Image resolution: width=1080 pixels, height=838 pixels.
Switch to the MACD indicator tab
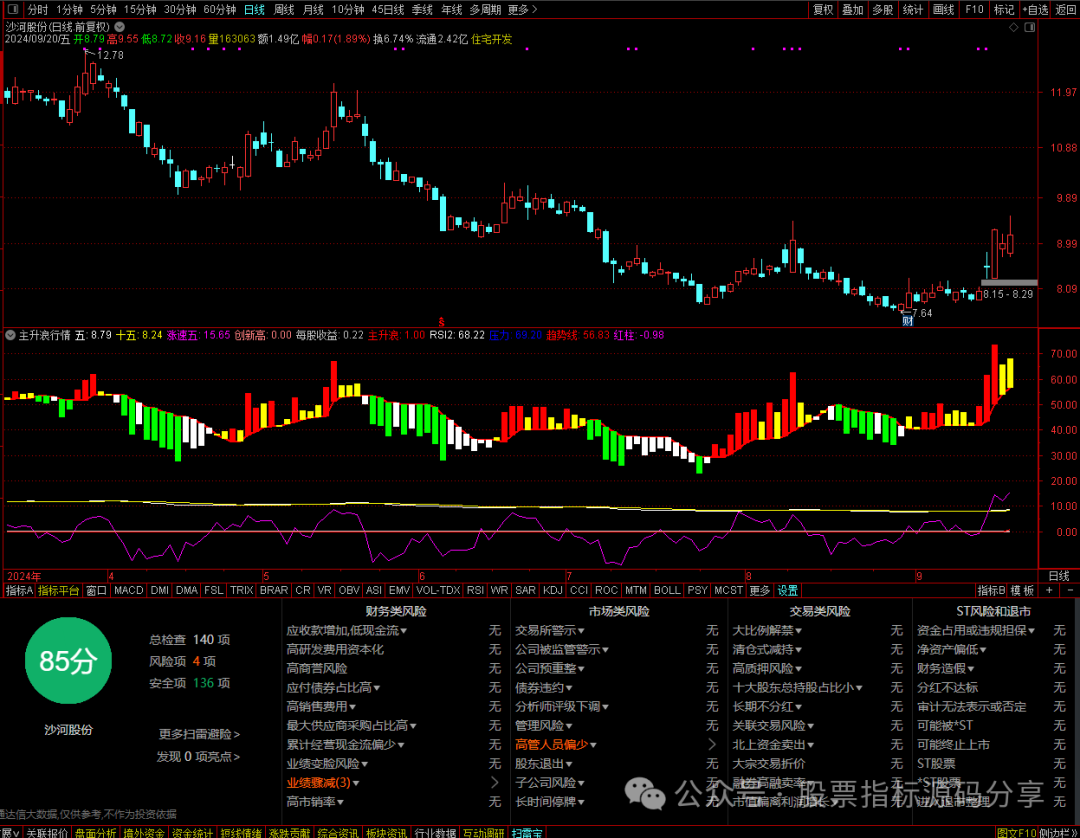point(128,590)
